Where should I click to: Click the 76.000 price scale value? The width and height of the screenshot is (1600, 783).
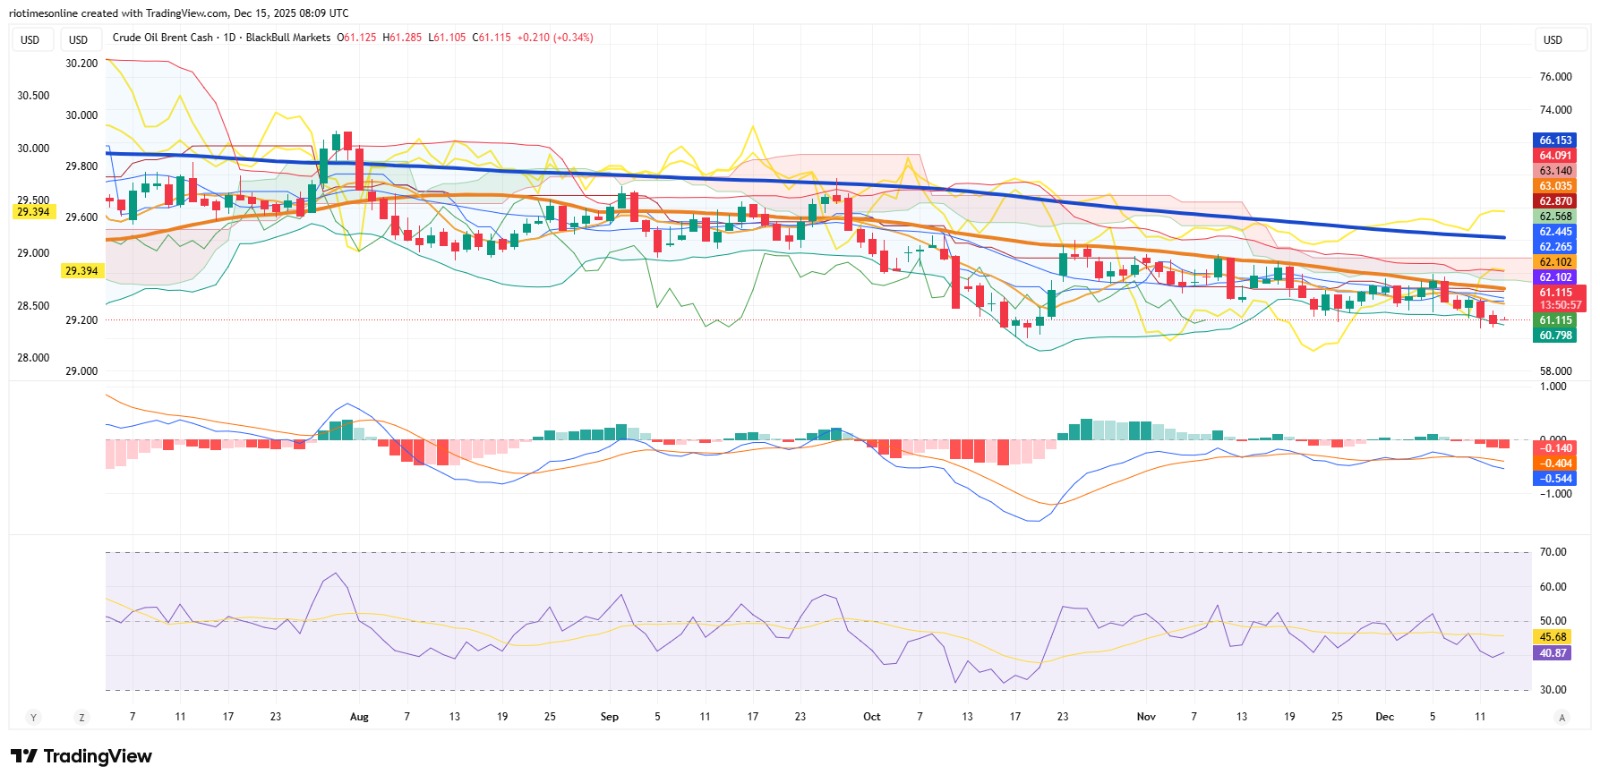1555,77
